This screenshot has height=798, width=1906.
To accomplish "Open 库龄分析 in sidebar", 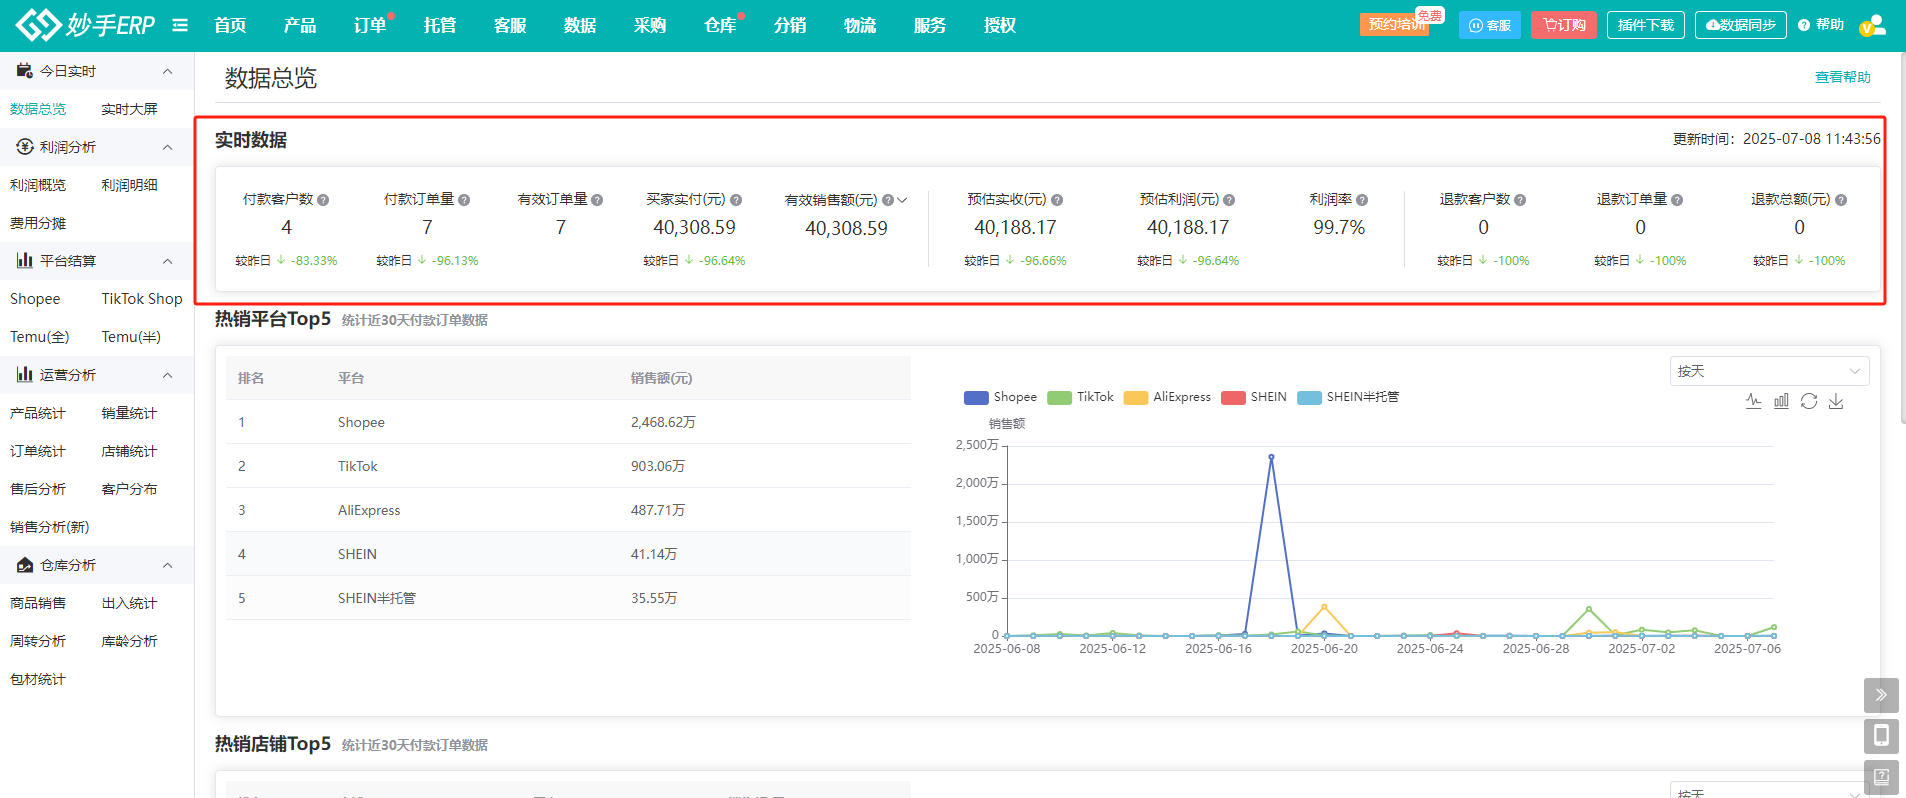I will pos(130,641).
